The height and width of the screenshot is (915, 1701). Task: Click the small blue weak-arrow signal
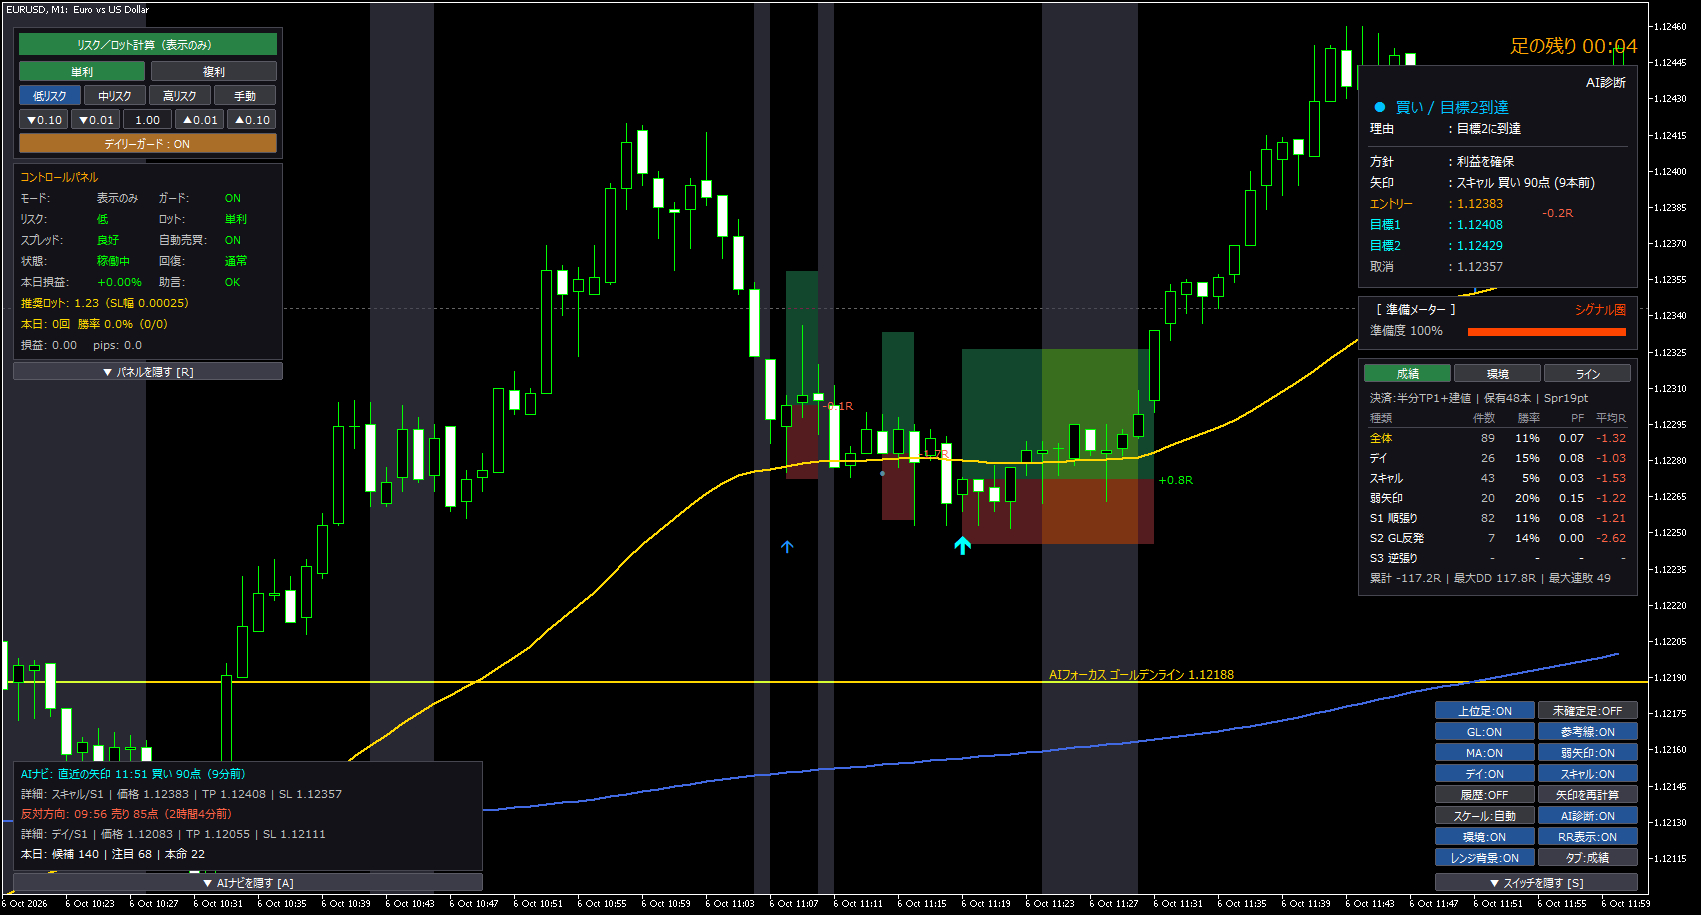tap(787, 546)
